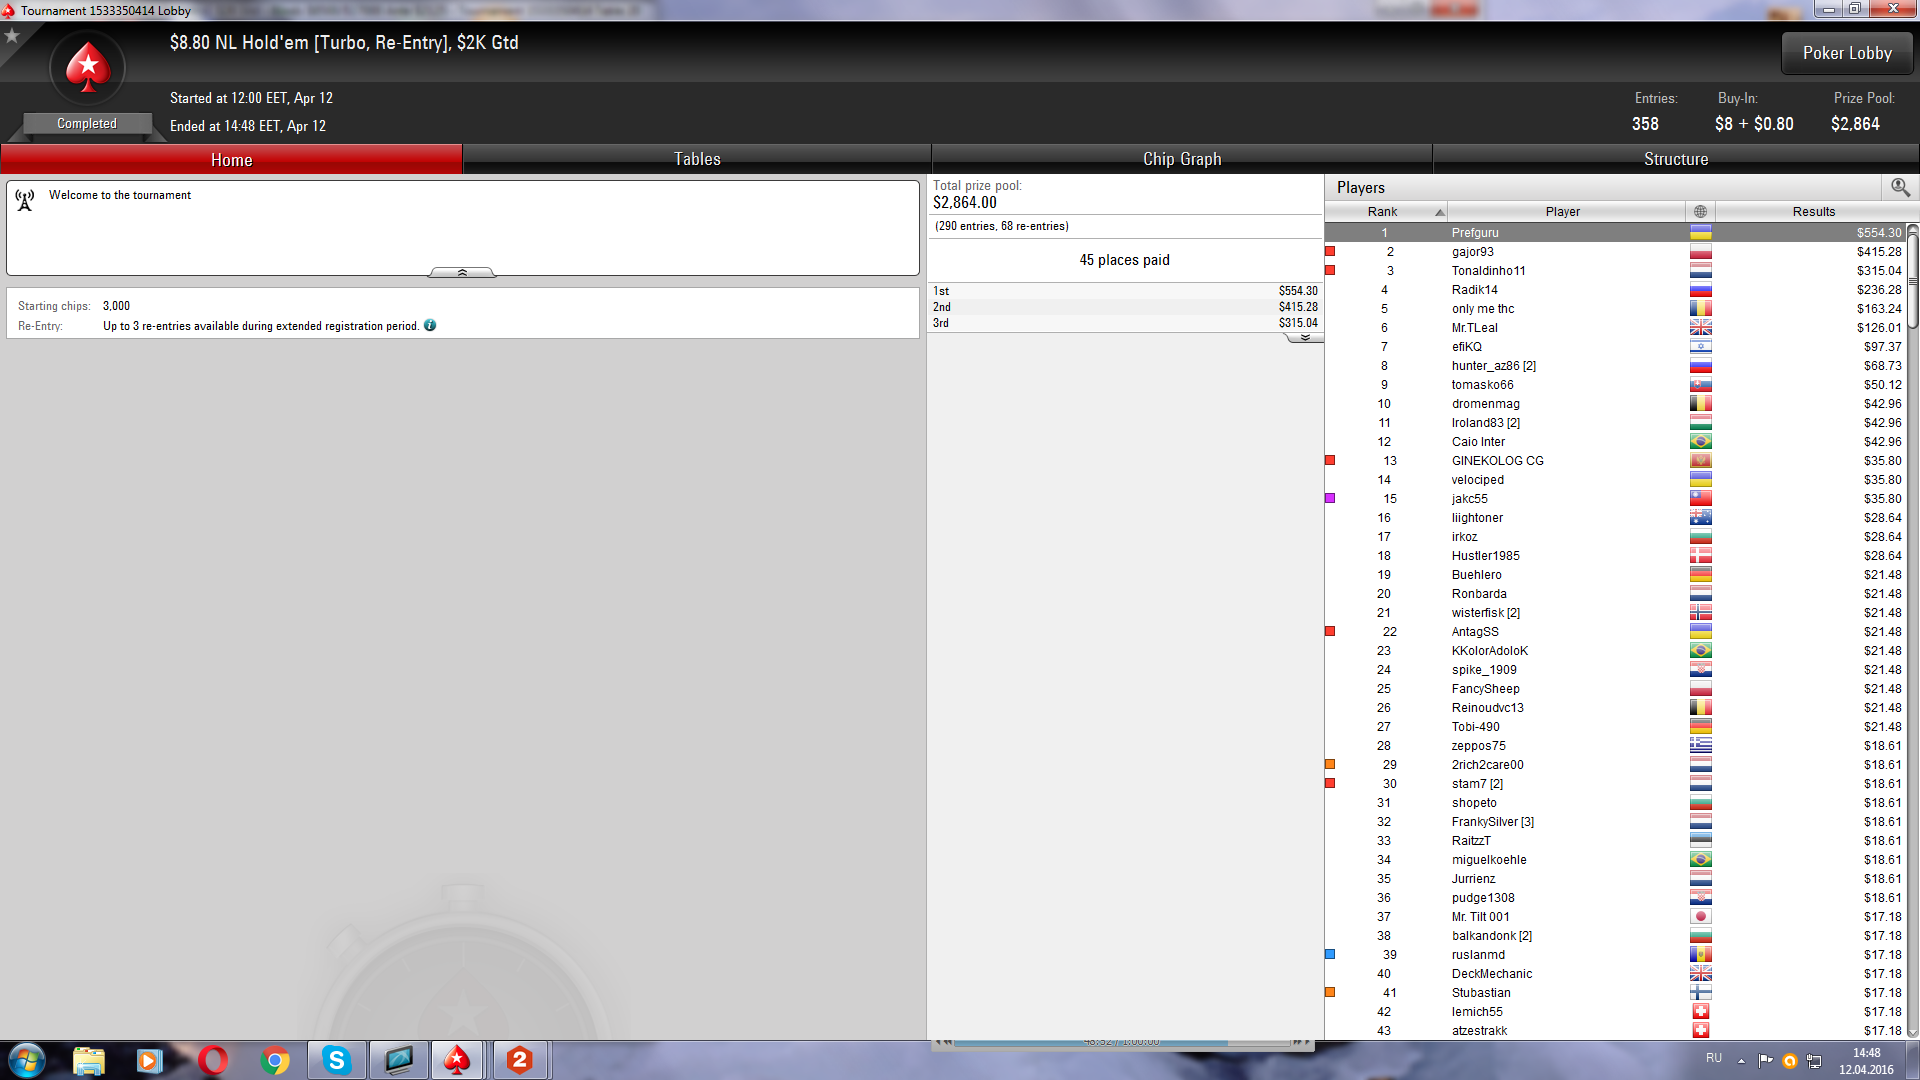Click the PokerStars red spade logo

pyautogui.click(x=88, y=67)
